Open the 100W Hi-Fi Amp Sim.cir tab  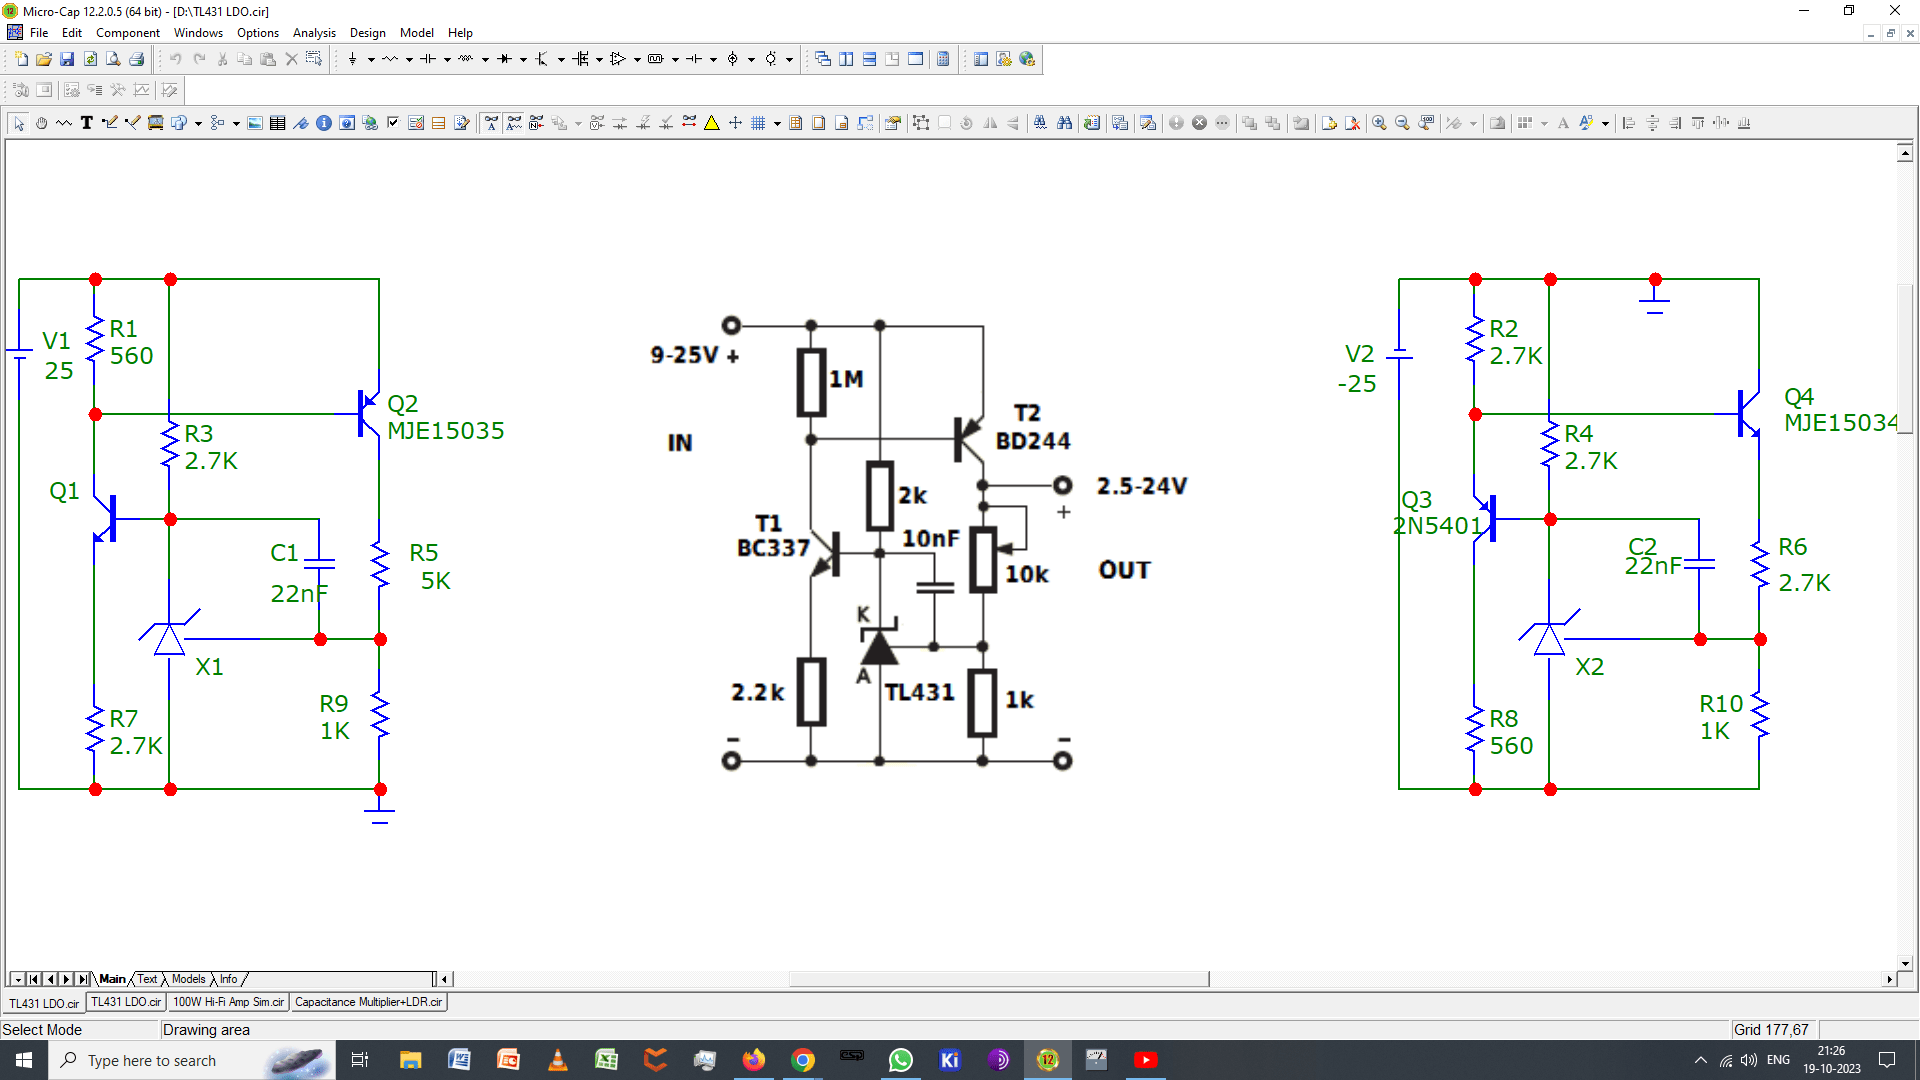tap(228, 1002)
